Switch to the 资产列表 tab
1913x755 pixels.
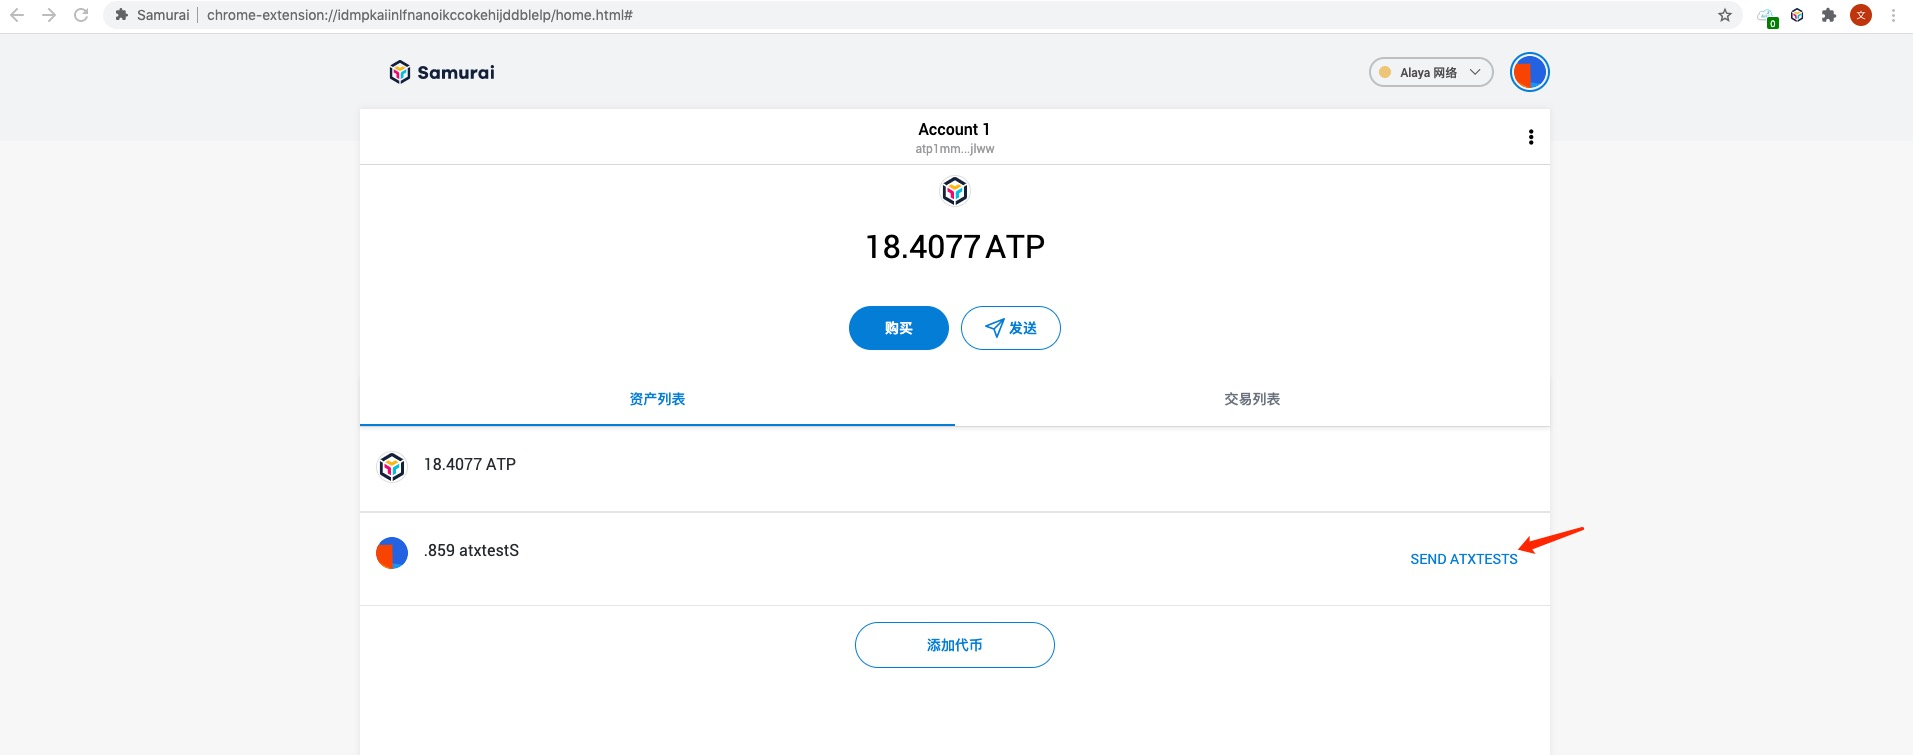click(657, 399)
